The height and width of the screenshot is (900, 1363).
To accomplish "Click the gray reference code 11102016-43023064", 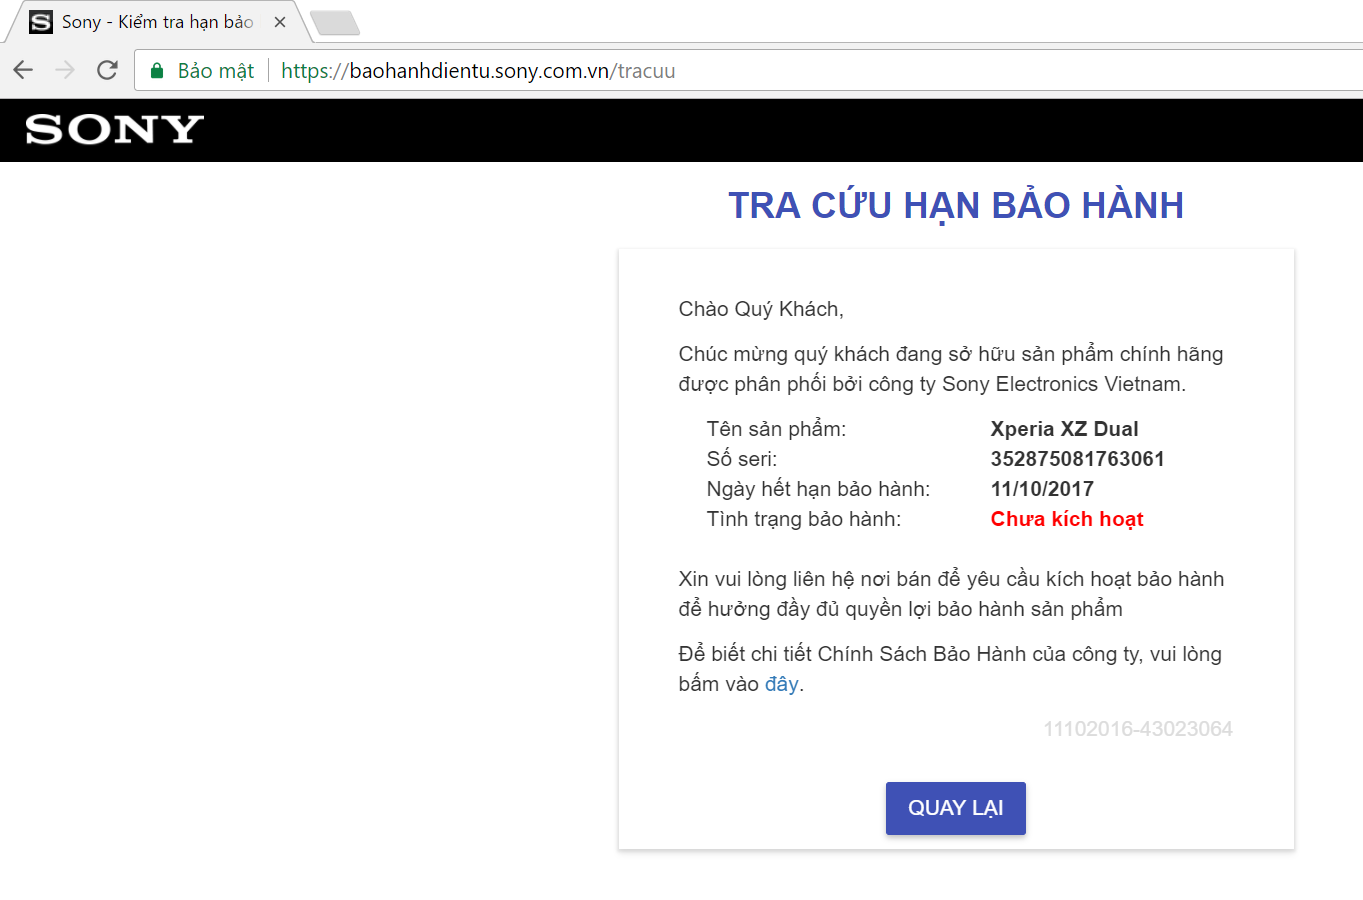I will (x=1138, y=729).
